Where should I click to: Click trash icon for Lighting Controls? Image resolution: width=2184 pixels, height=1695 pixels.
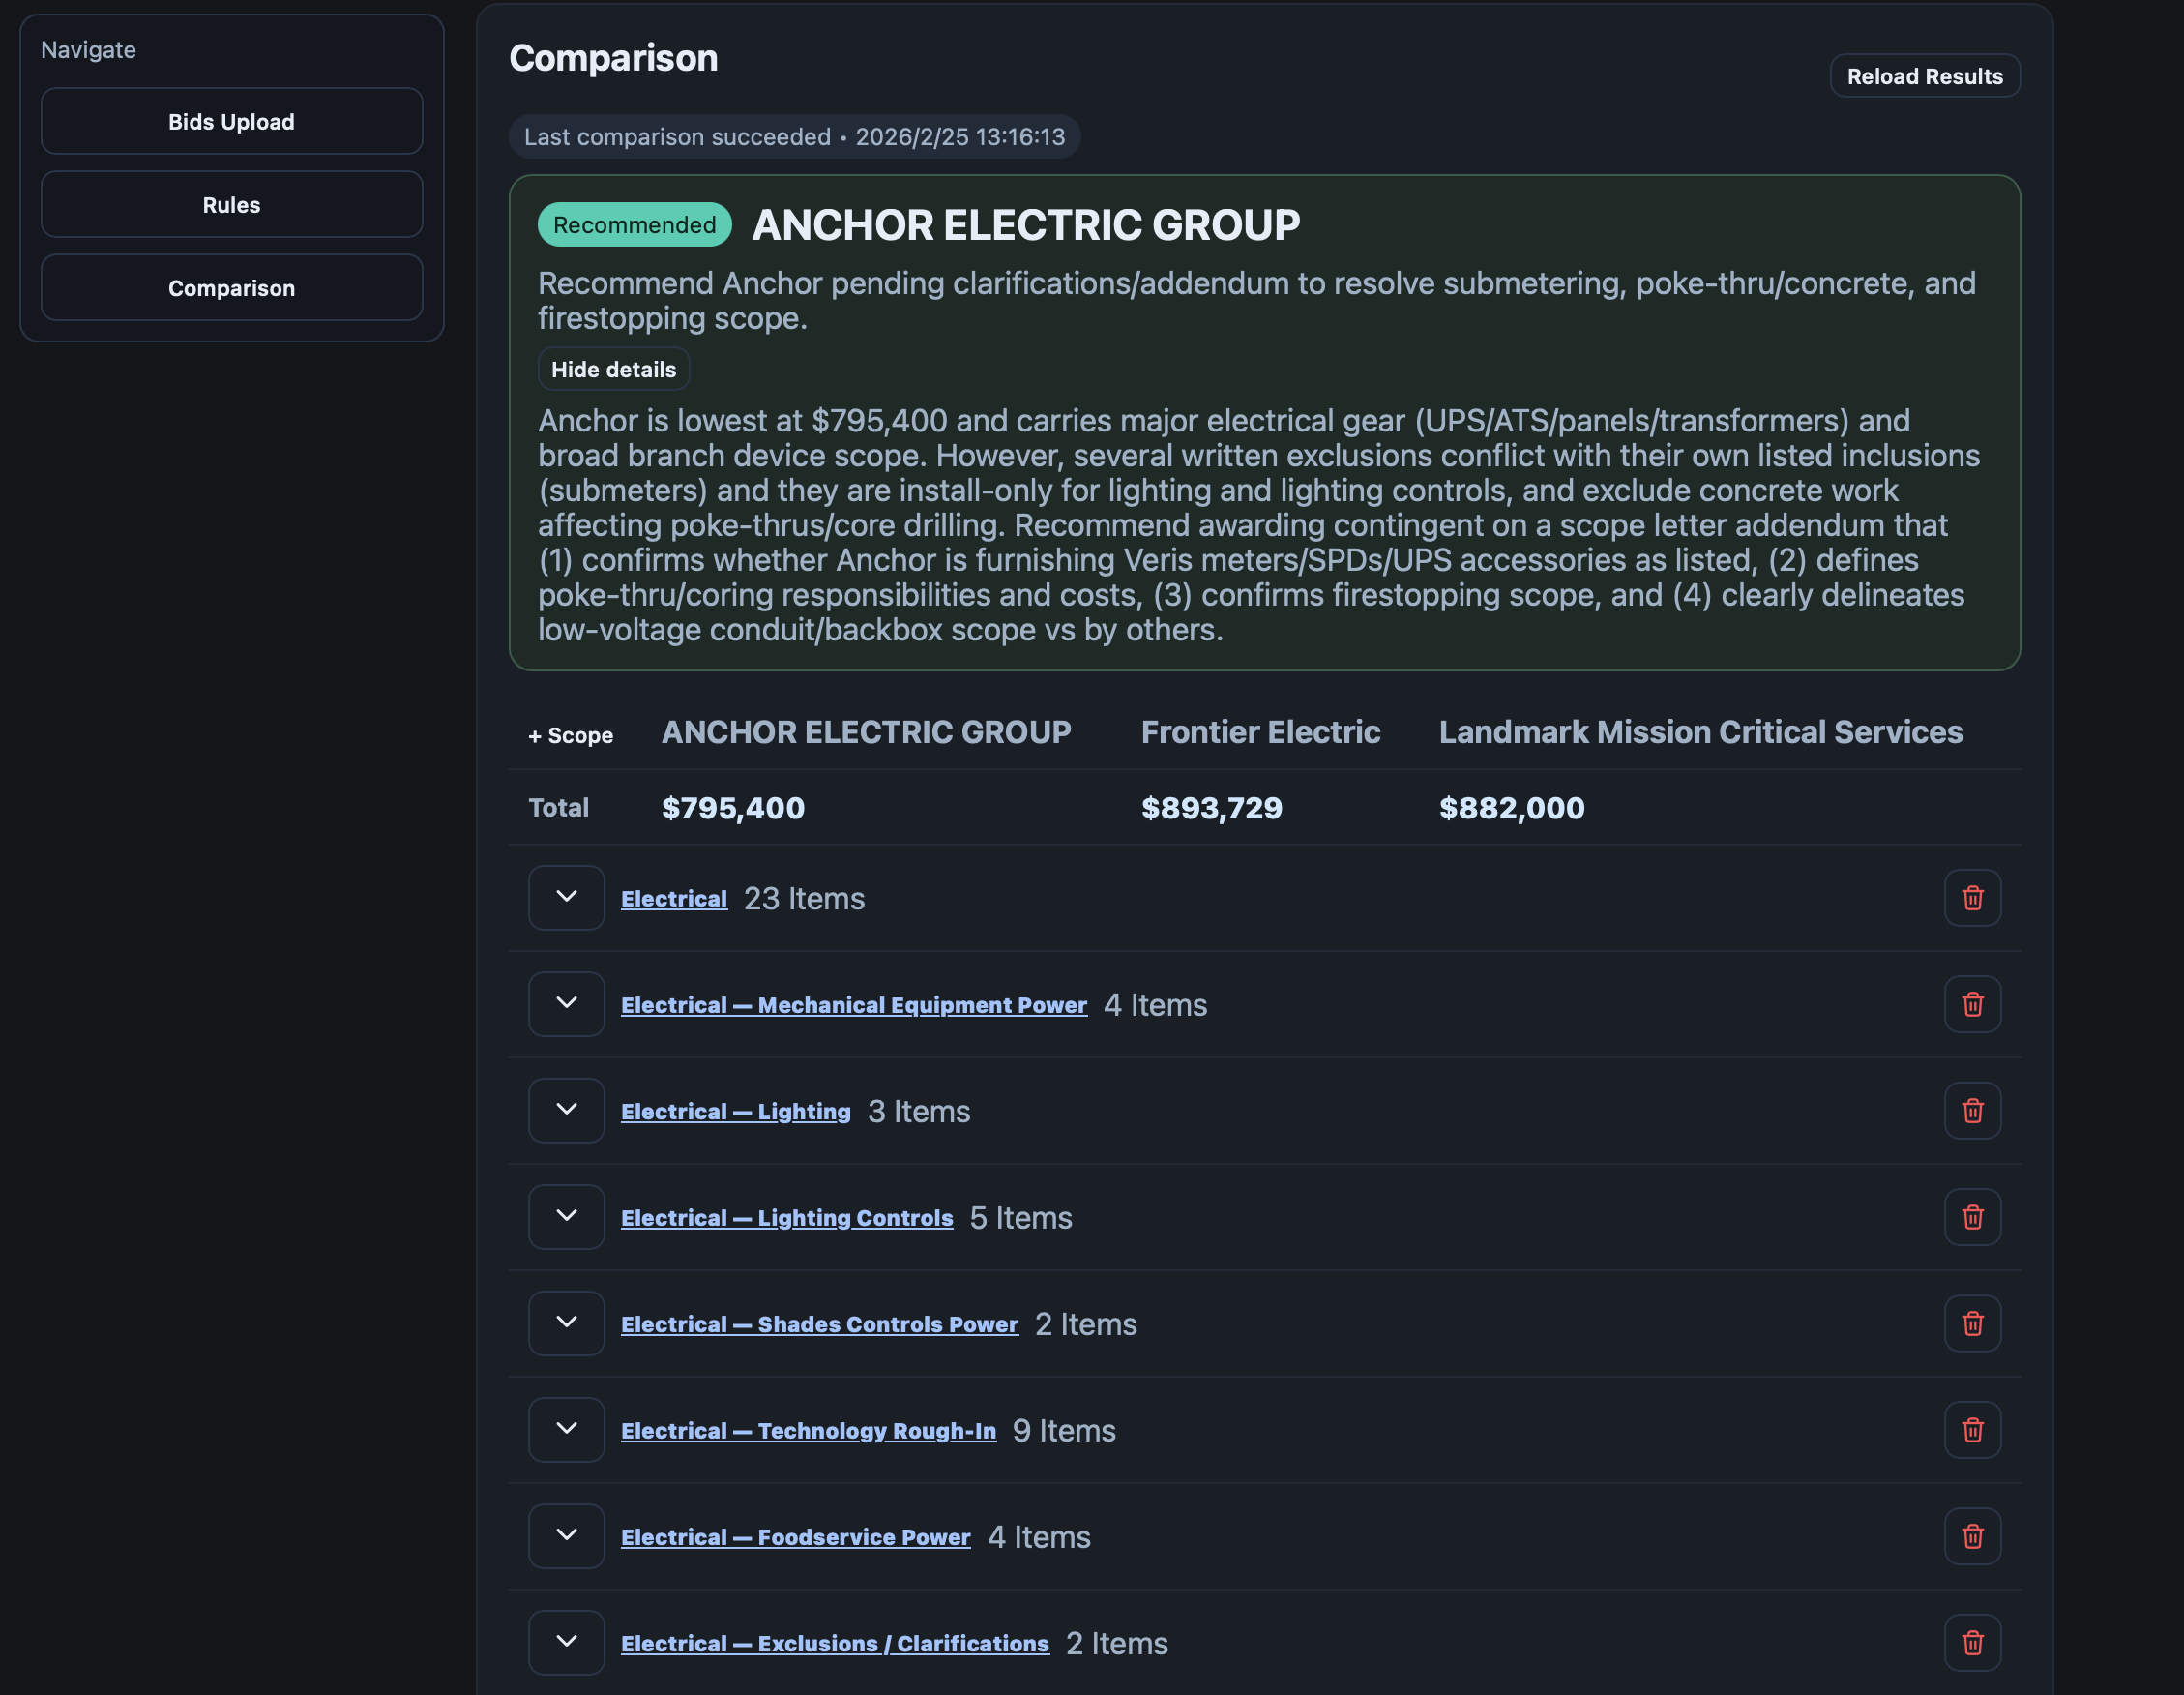click(x=1971, y=1216)
